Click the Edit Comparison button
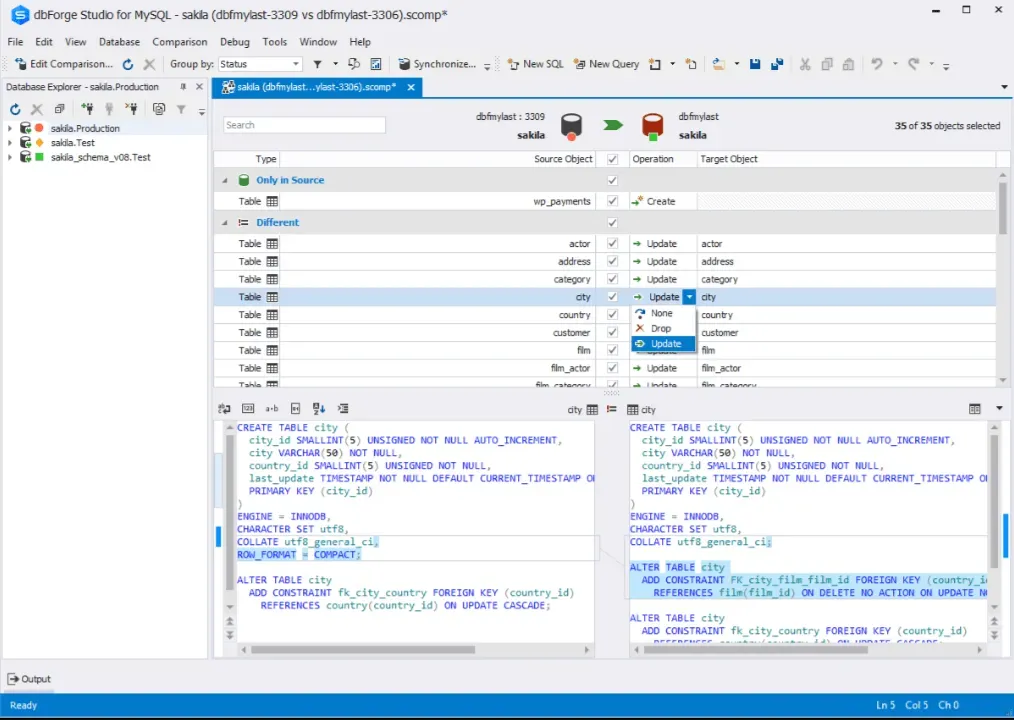The image size is (1014, 720). pyautogui.click(x=63, y=64)
